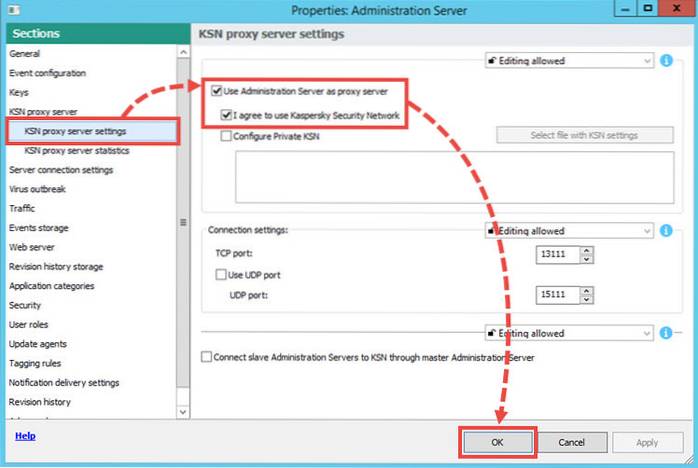This screenshot has width=698, height=468.
Task: Decrease UDP port with the down arrow
Action: (586, 300)
